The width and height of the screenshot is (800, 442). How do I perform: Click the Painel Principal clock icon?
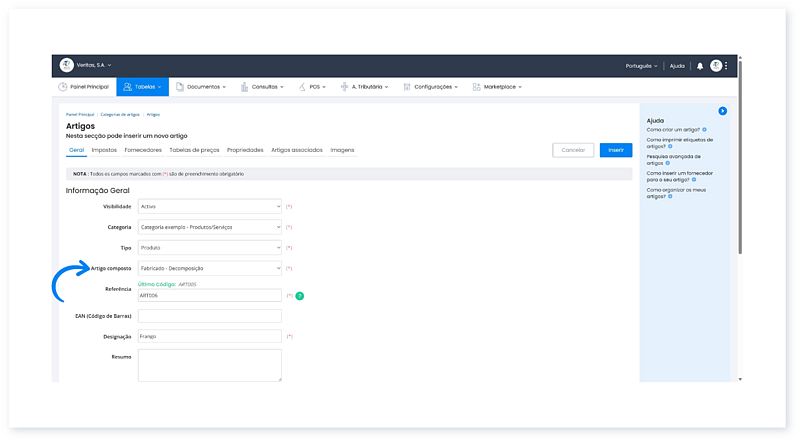63,87
